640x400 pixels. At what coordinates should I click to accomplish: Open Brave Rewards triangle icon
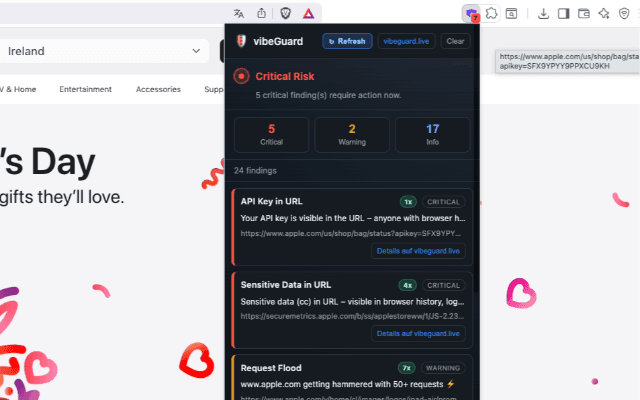[308, 14]
